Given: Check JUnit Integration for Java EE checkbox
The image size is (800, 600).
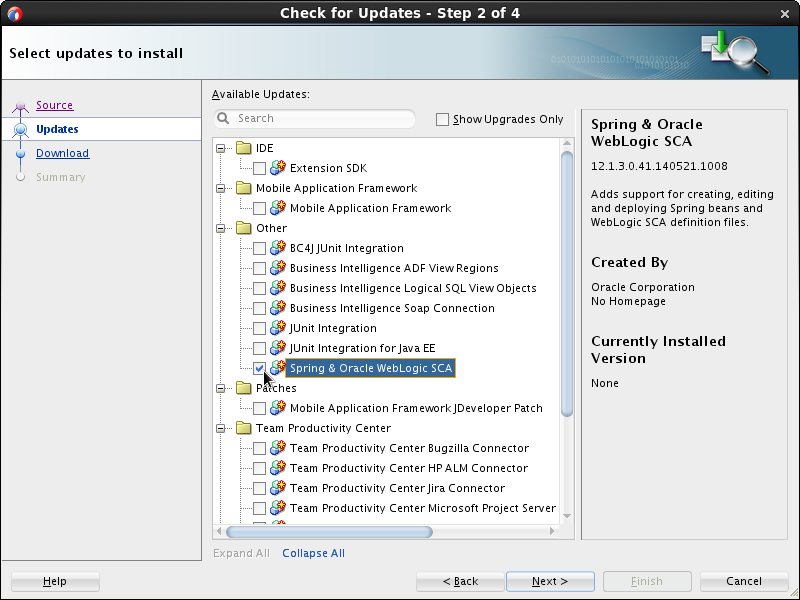Looking at the screenshot, I should point(259,348).
